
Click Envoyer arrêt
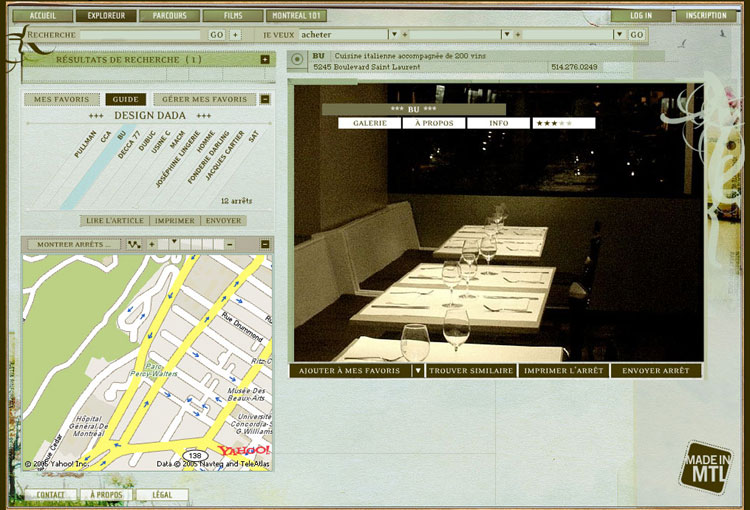(x=656, y=371)
